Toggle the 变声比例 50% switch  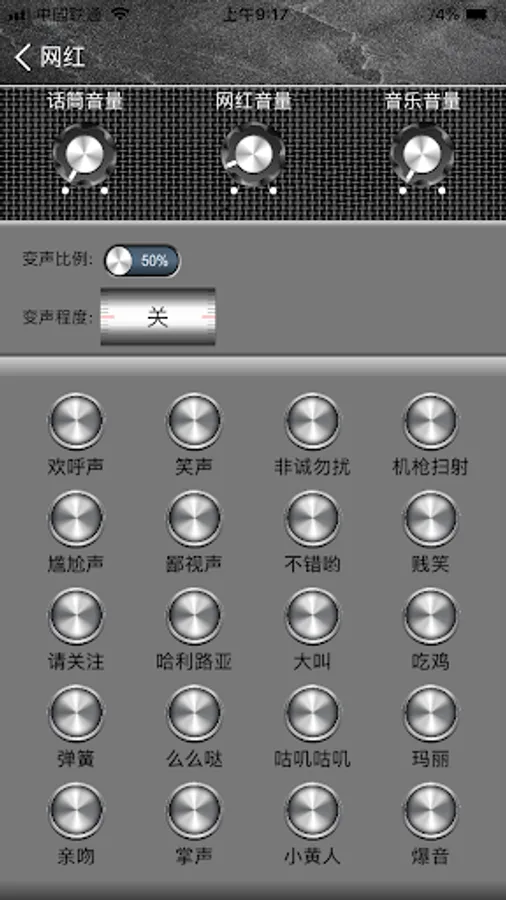[142, 261]
